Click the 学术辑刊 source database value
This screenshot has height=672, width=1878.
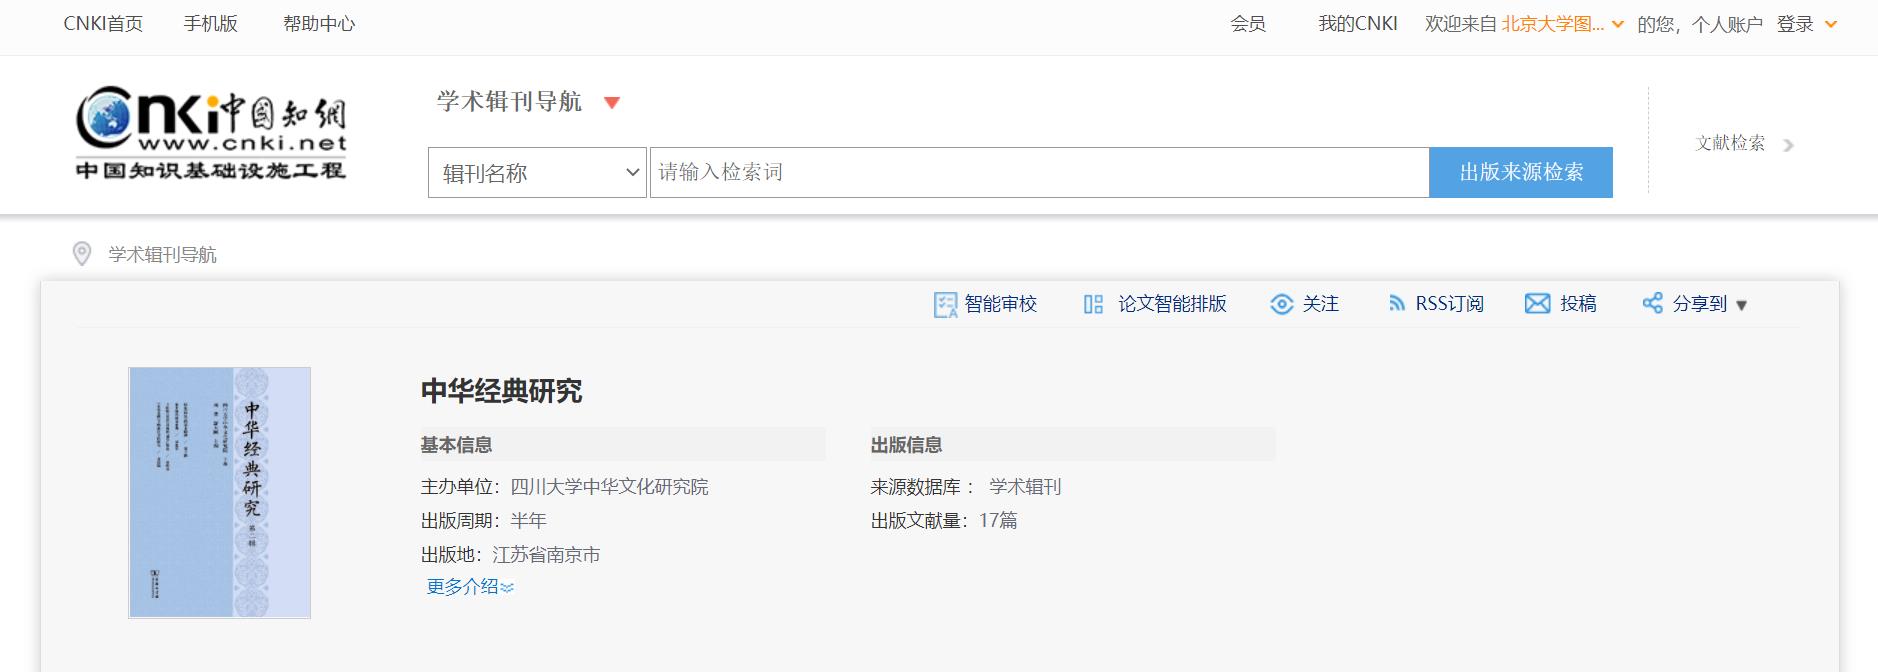(x=1025, y=487)
